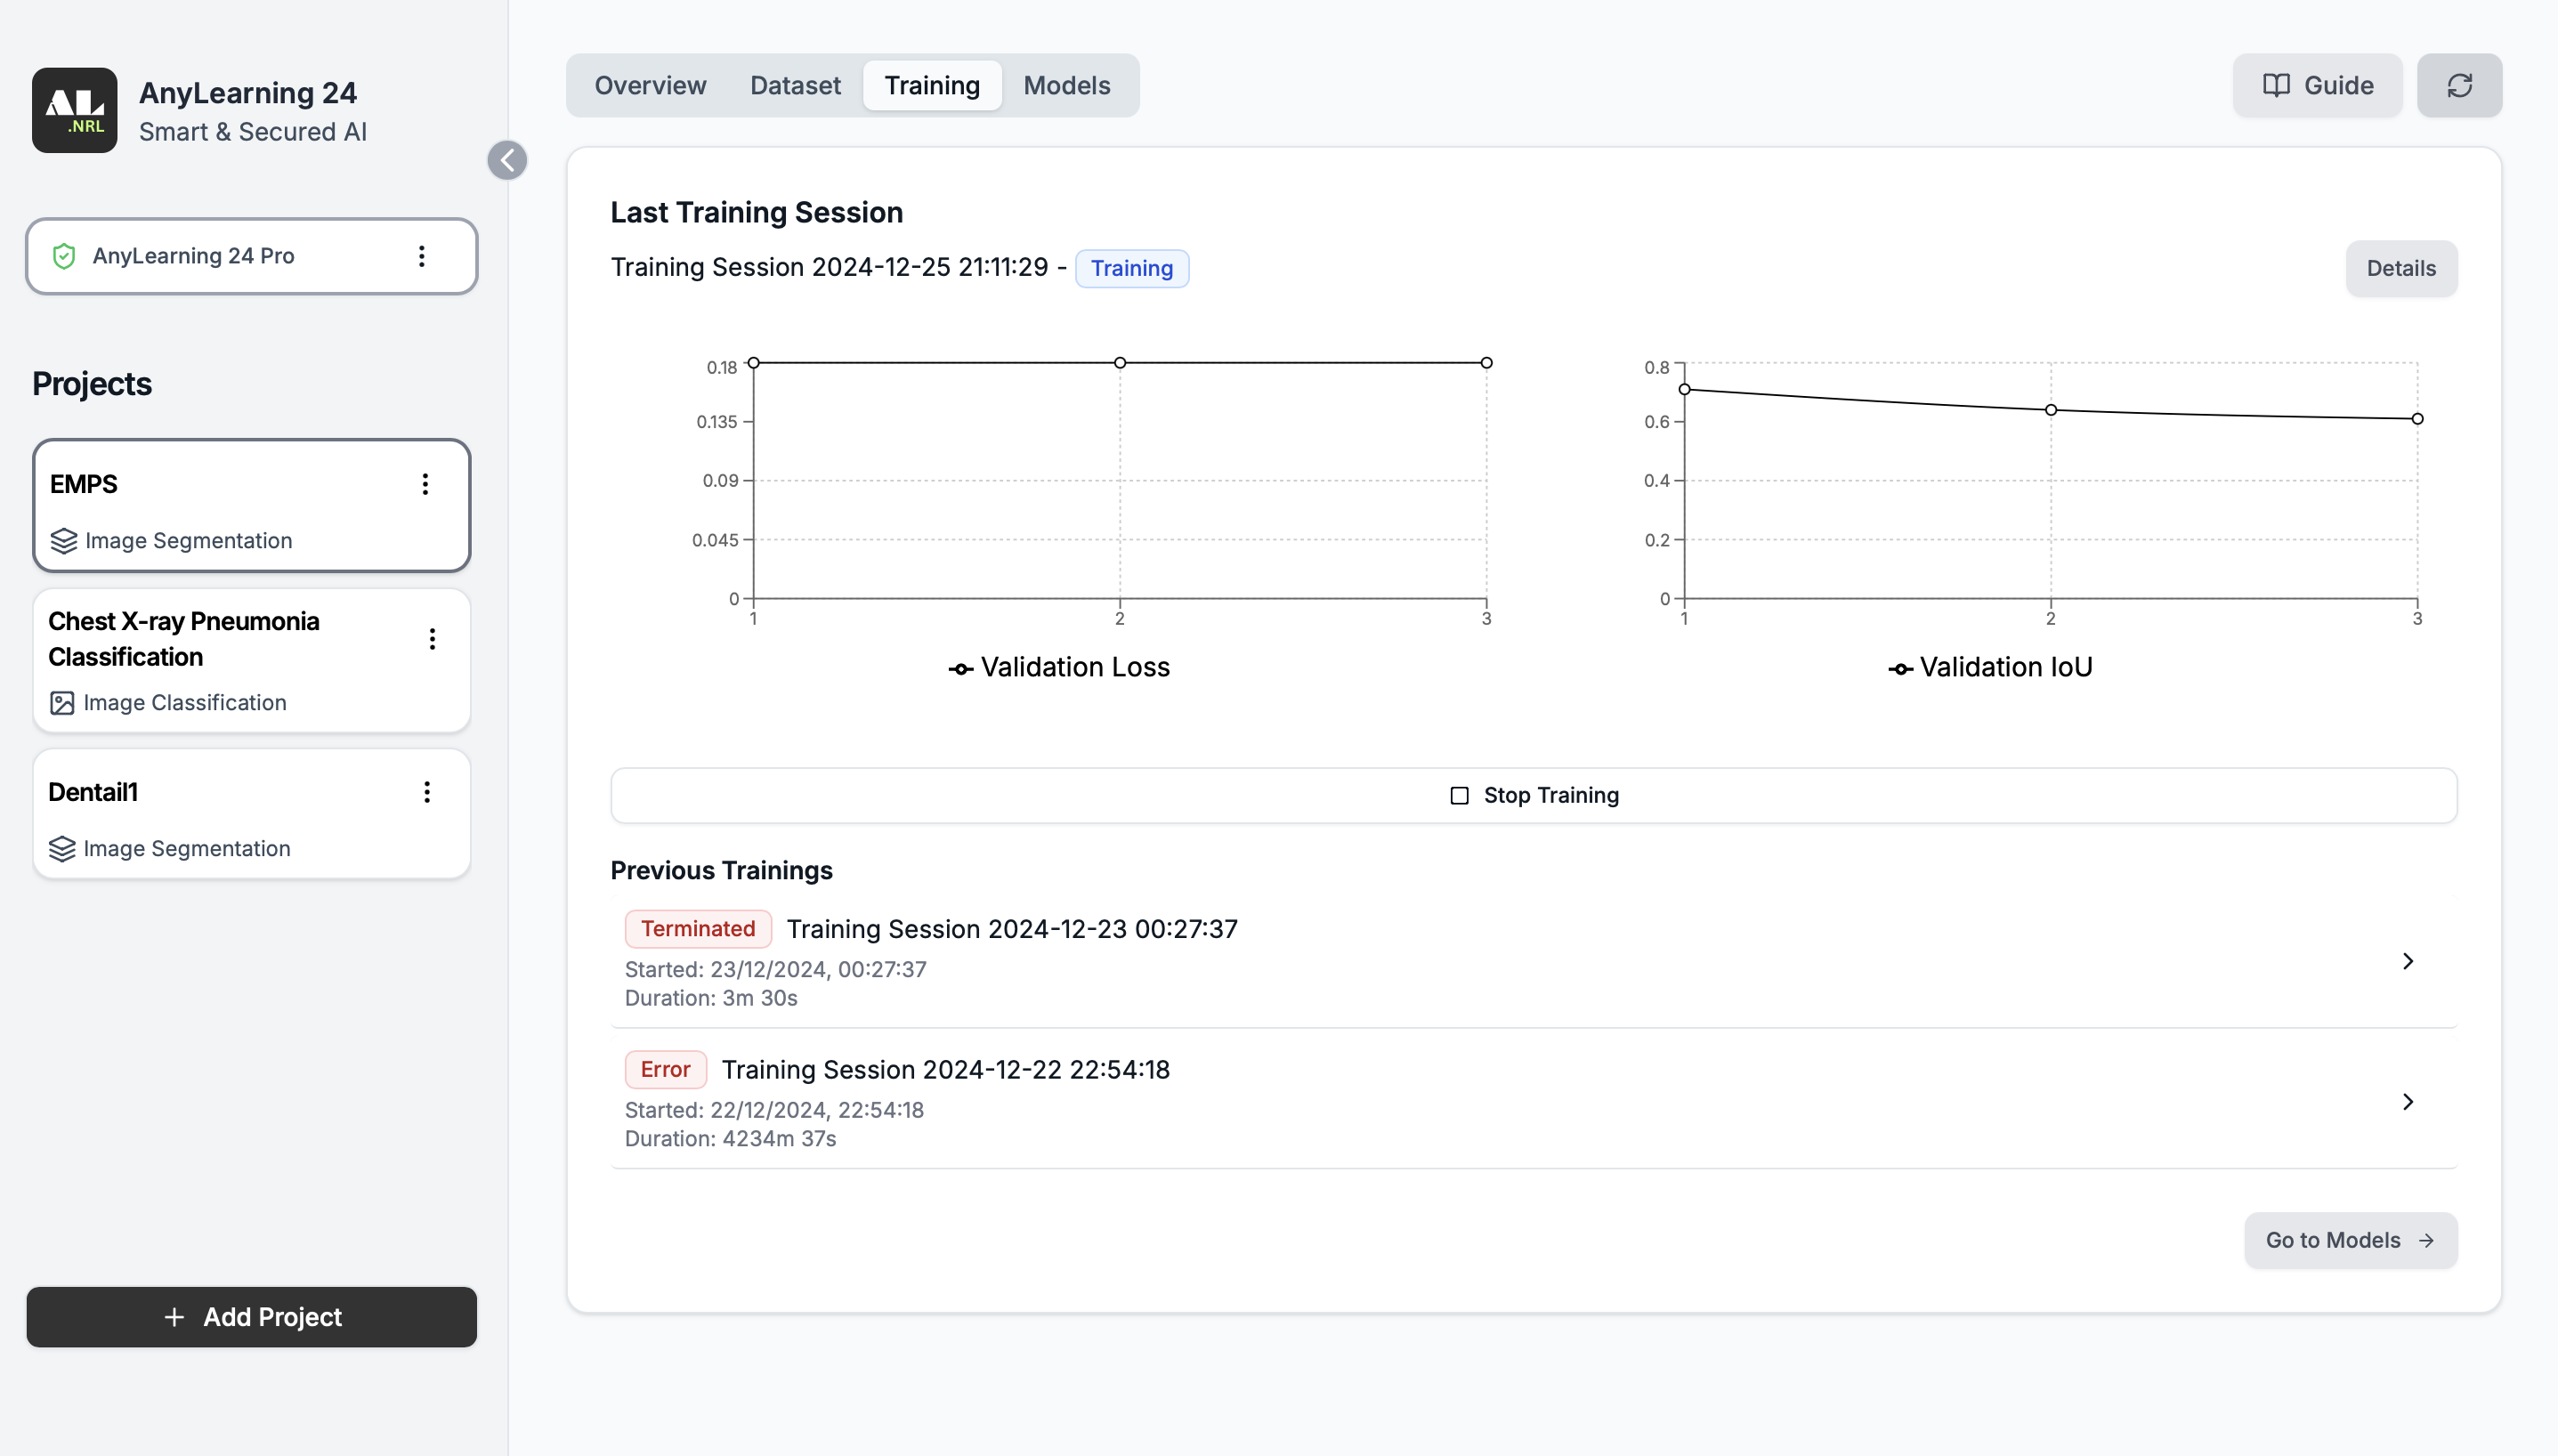Click the Add Project button
This screenshot has width=2558, height=1456.
252,1317
